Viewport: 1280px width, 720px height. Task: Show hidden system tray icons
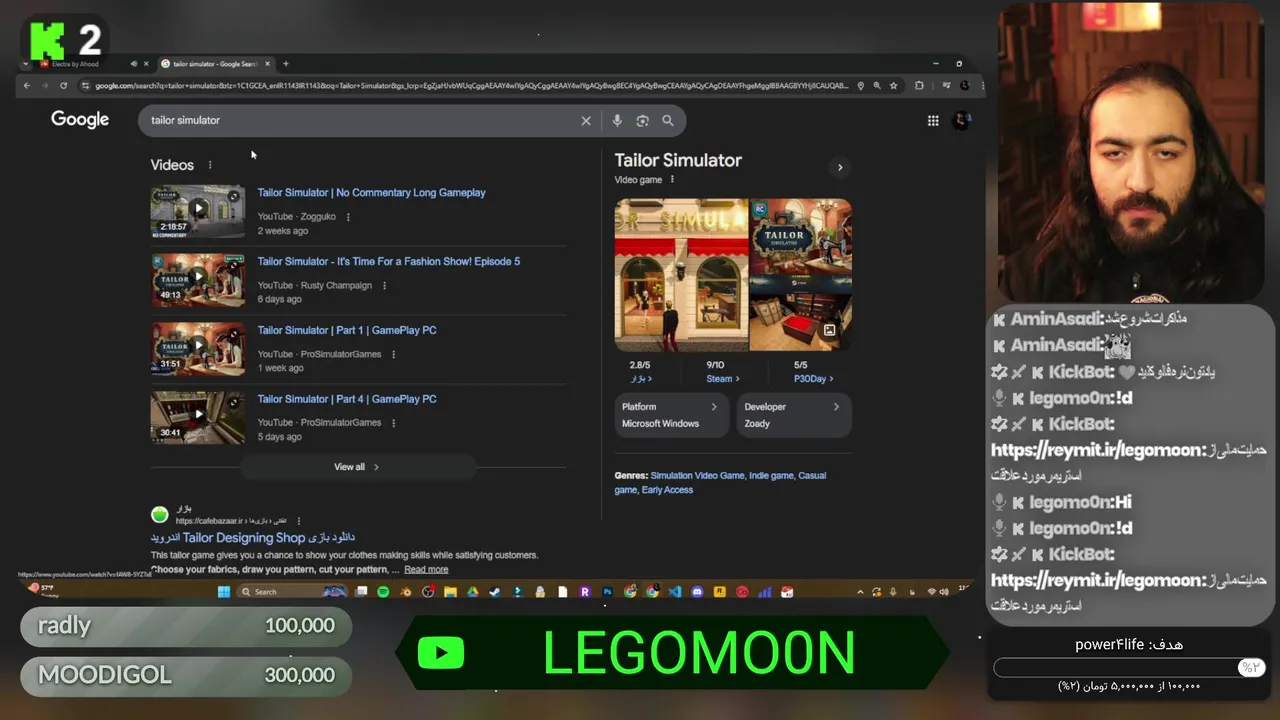860,592
